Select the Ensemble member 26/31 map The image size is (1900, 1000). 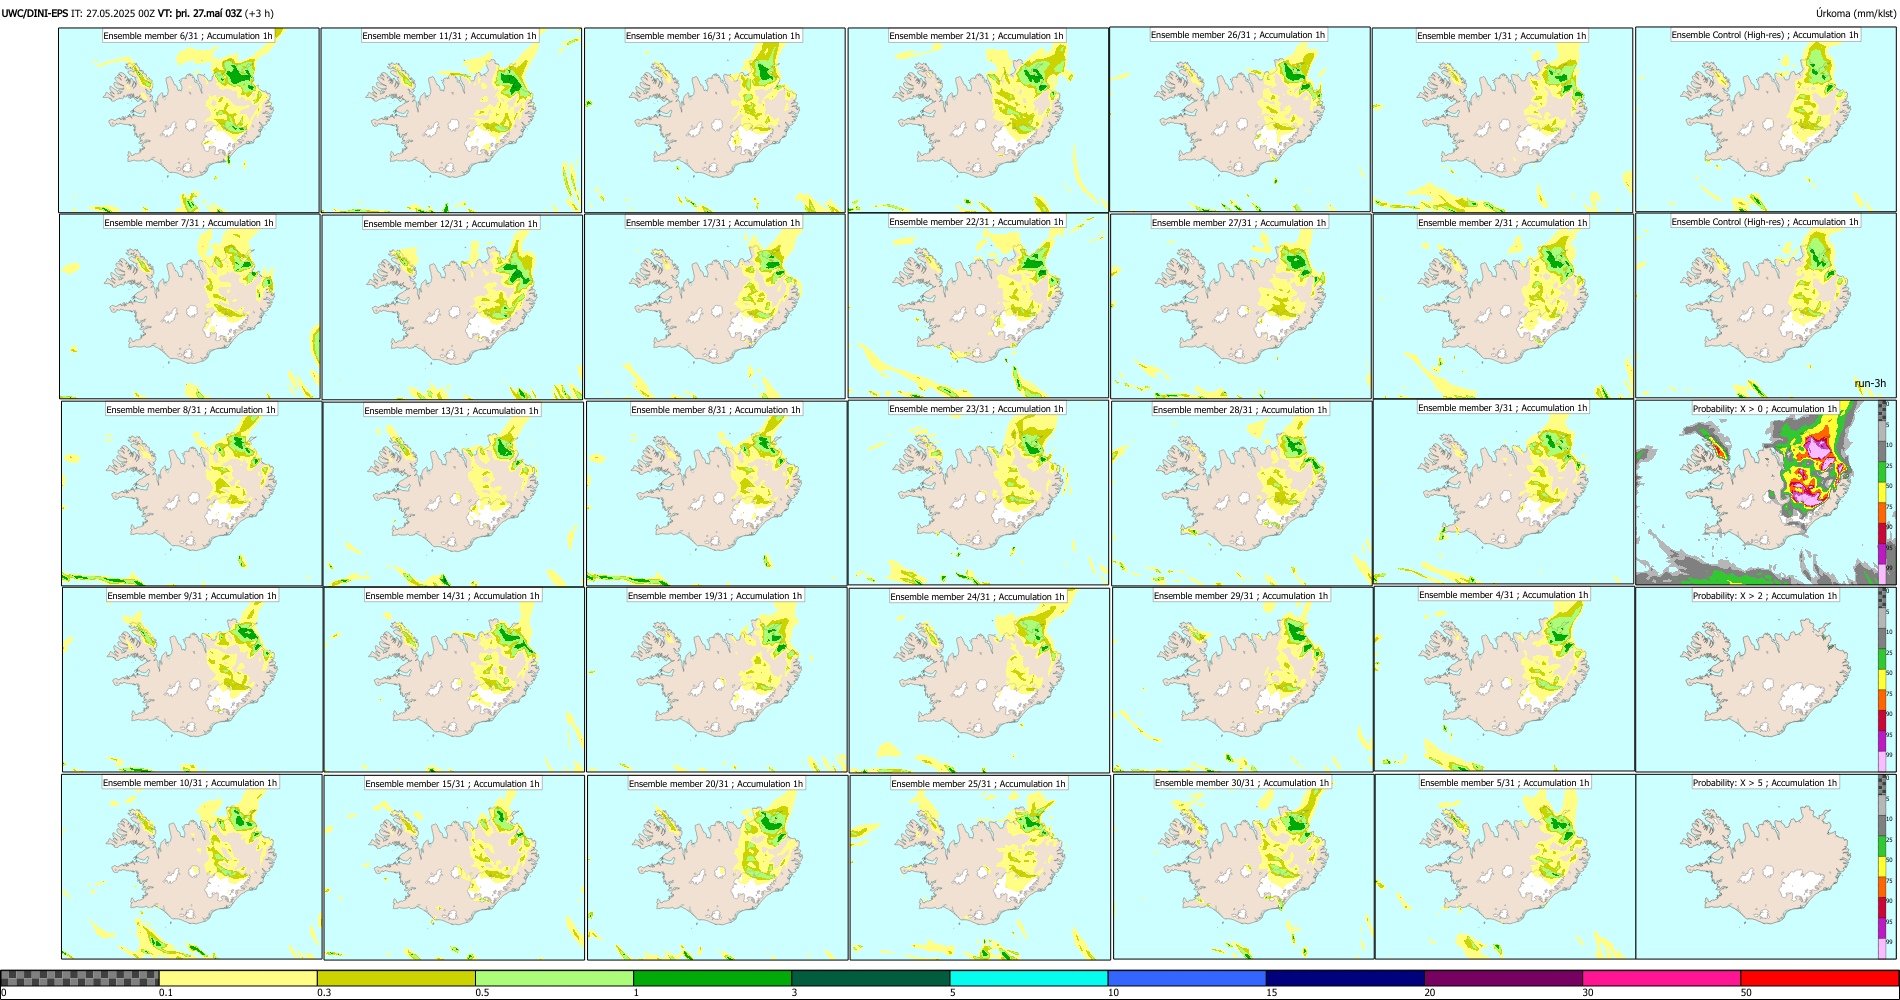coord(1240,119)
